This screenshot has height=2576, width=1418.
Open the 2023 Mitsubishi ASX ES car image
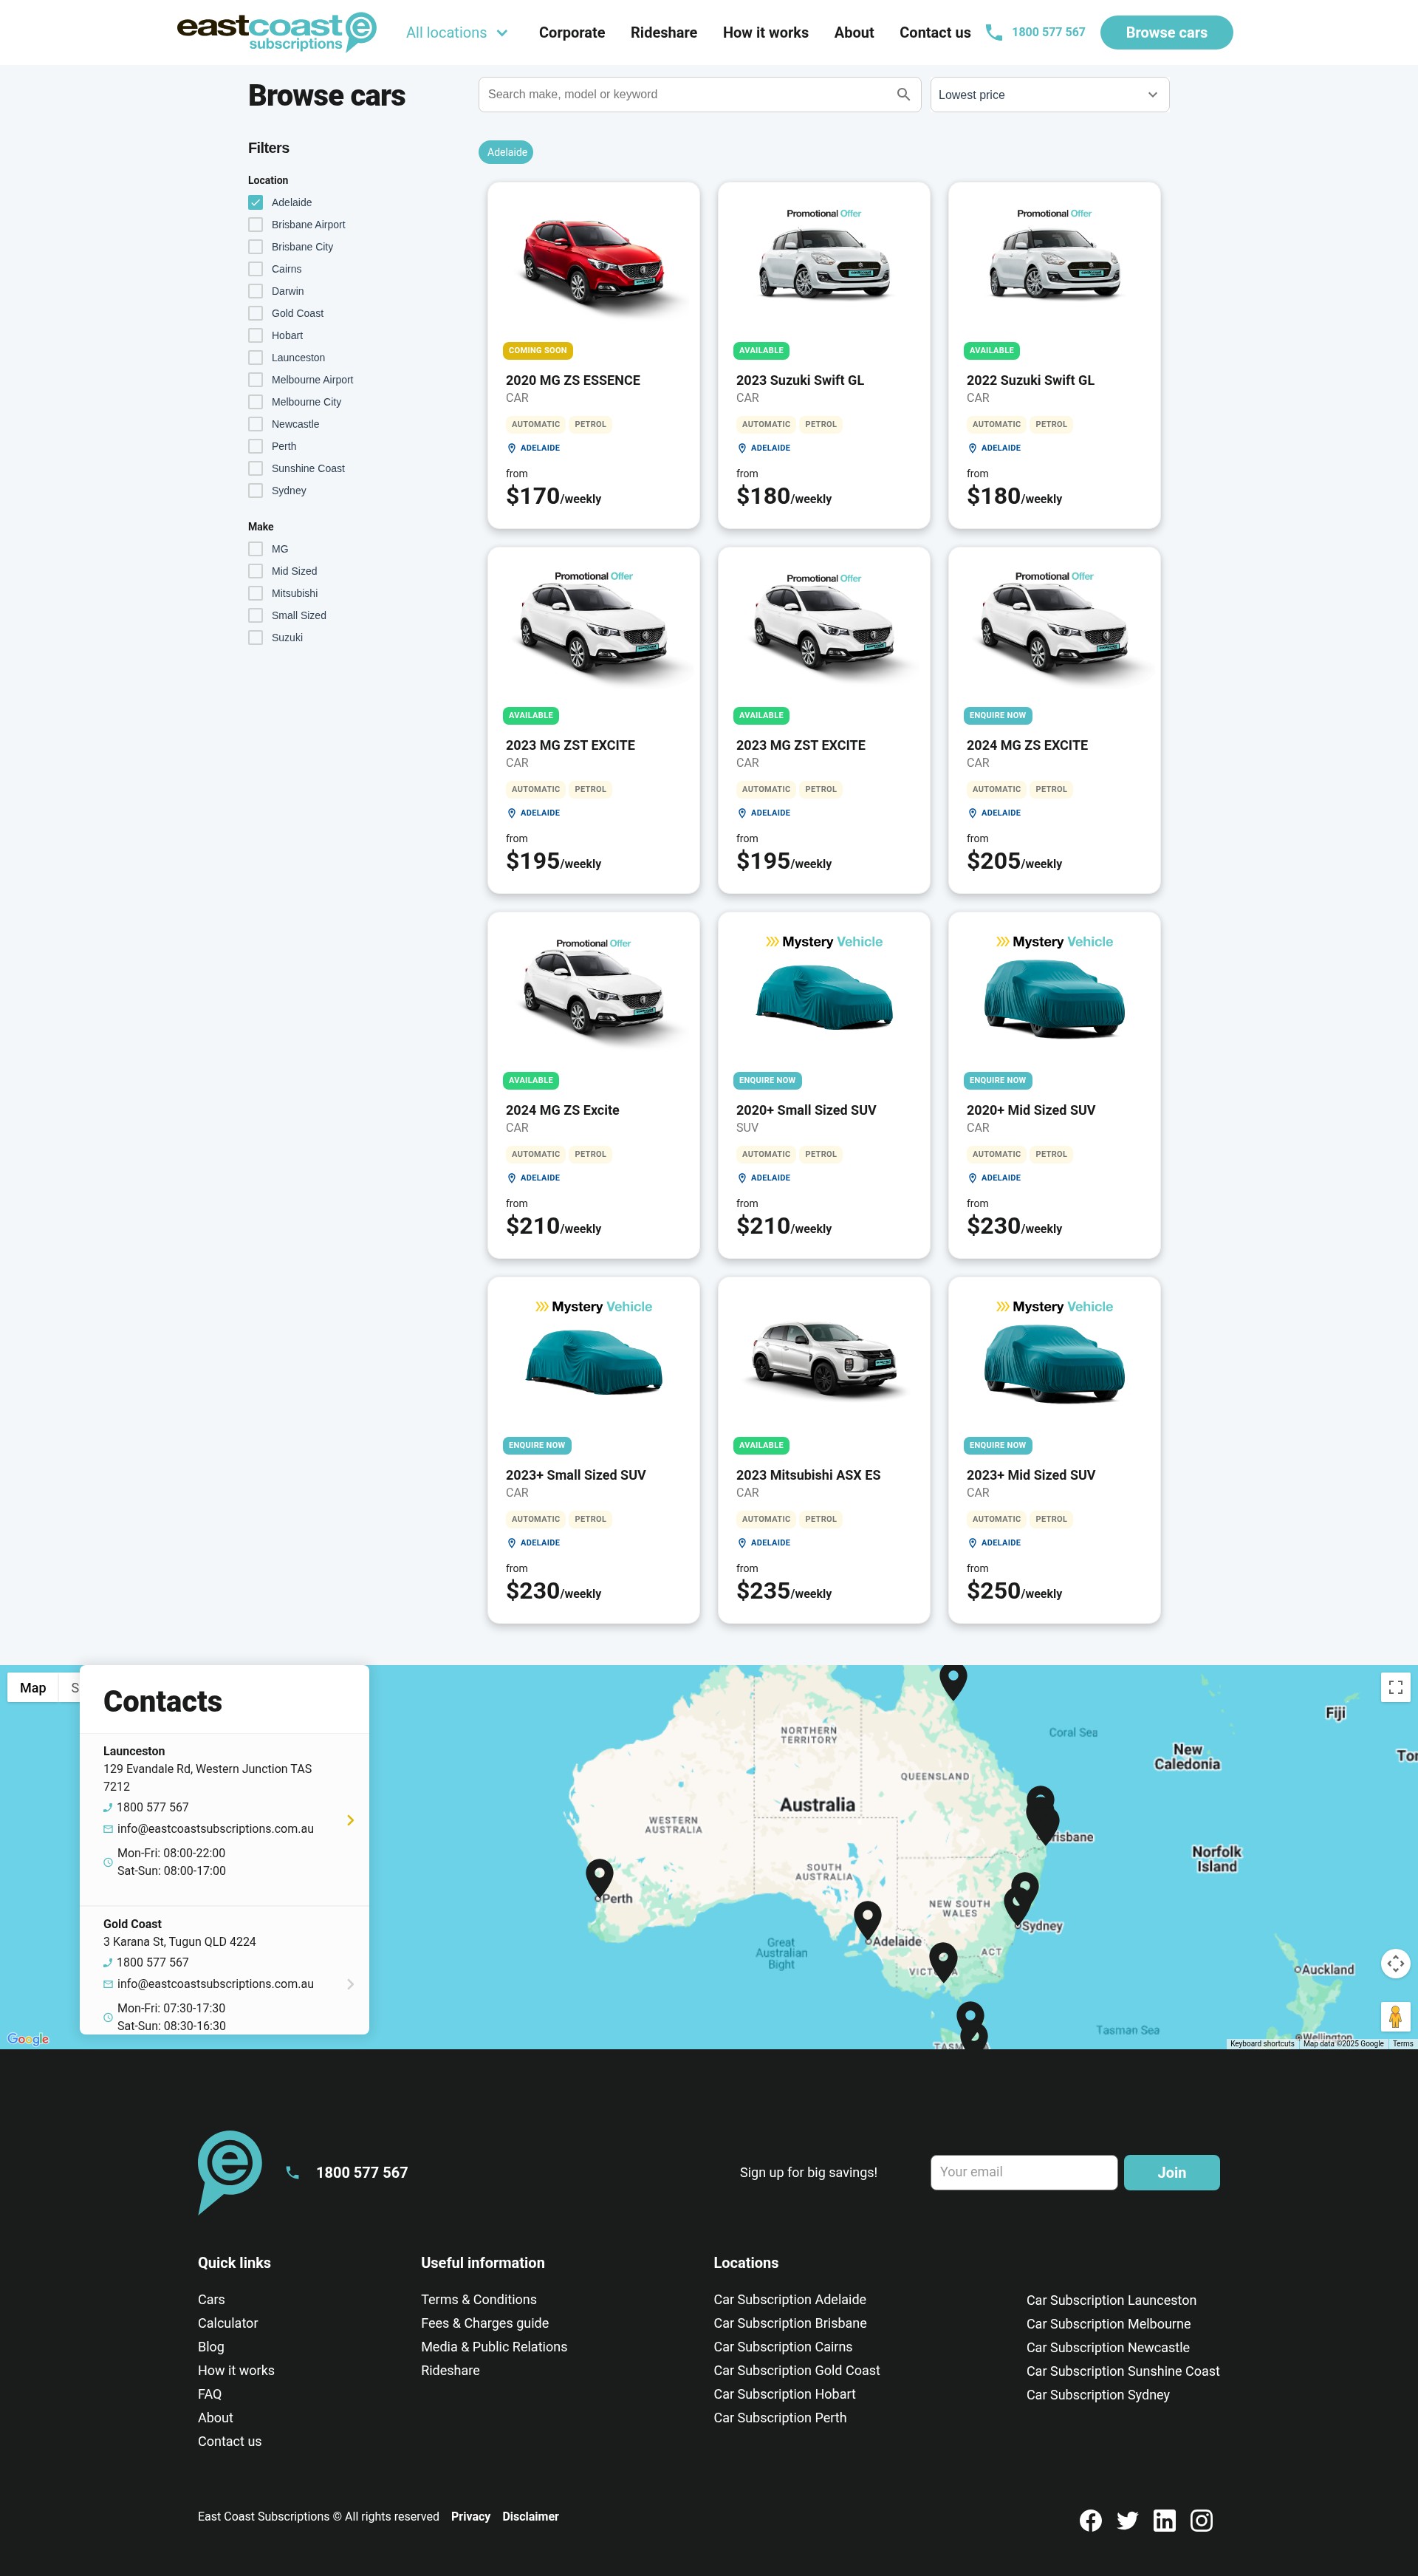point(824,1358)
